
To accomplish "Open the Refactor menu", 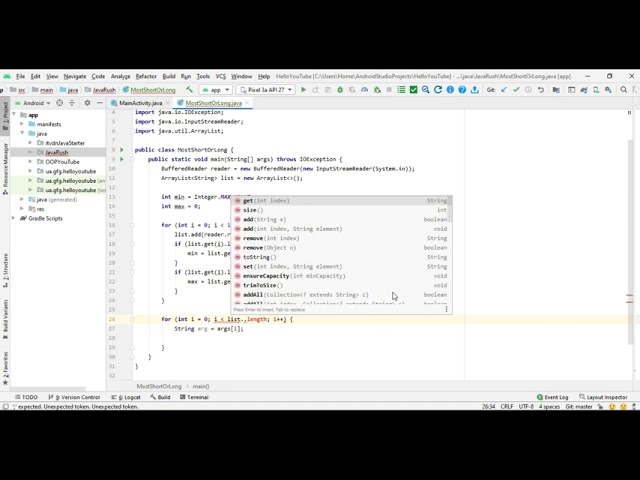I will pos(146,76).
